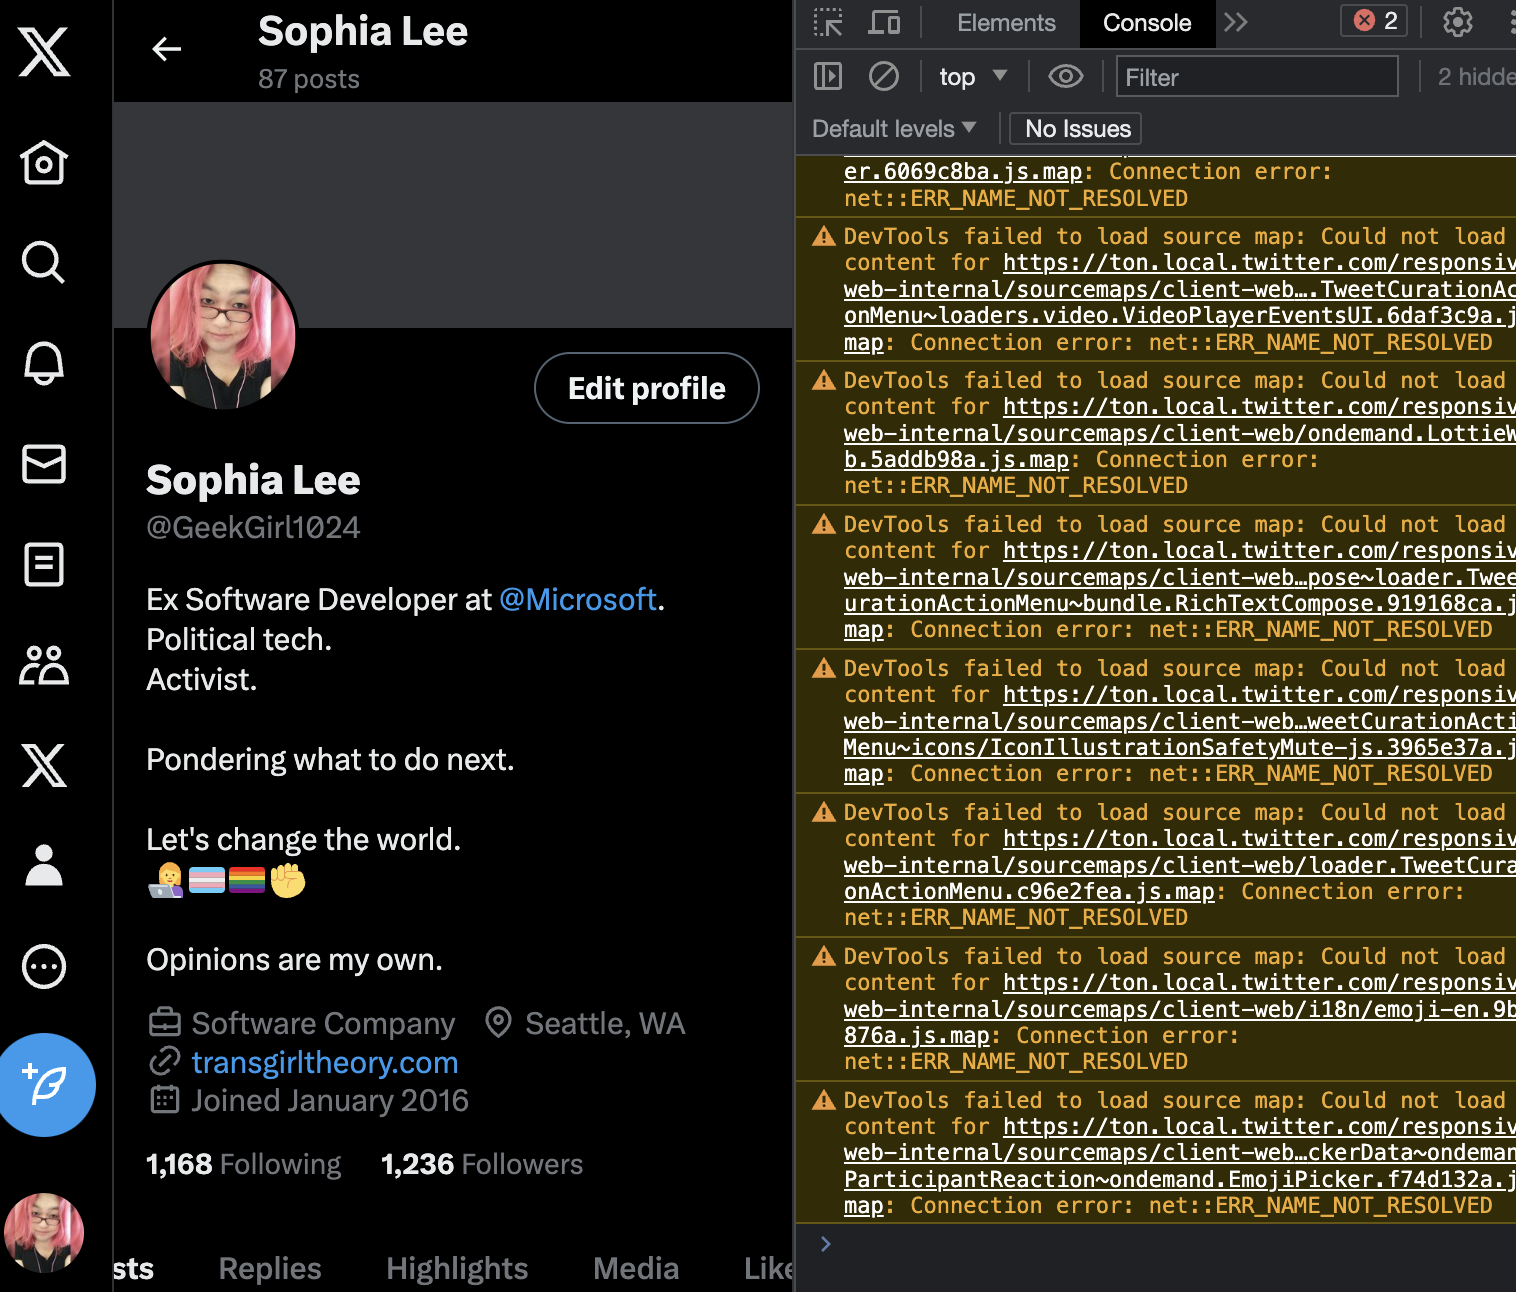Click inside the console Filter input field

(1255, 76)
